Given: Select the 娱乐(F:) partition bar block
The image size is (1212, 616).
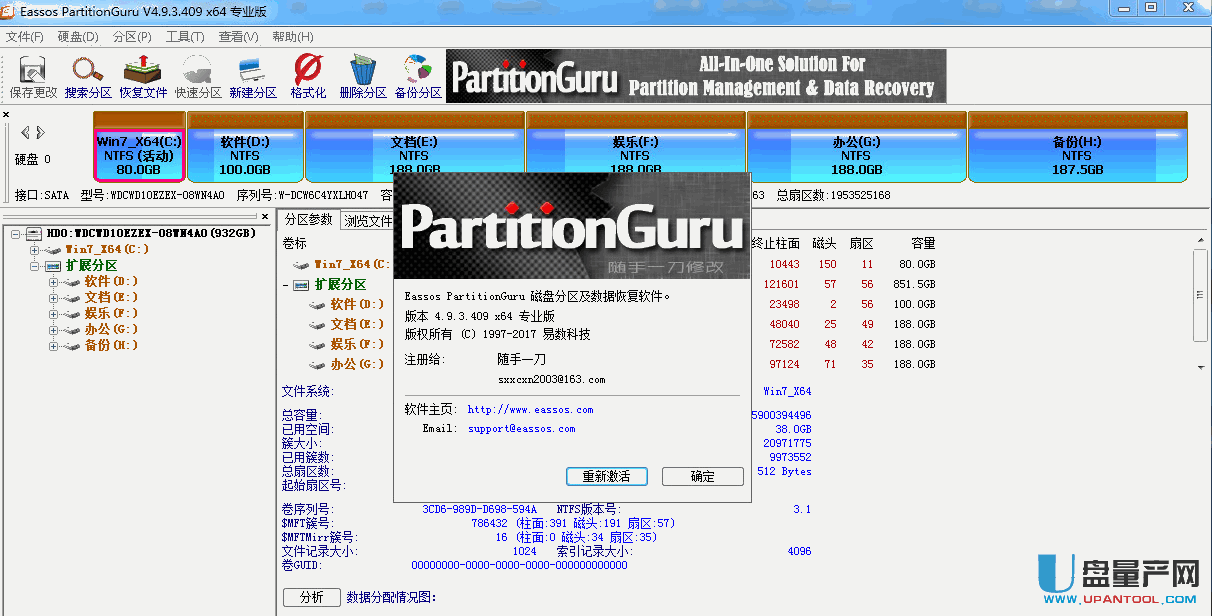Looking at the screenshot, I should [x=635, y=148].
